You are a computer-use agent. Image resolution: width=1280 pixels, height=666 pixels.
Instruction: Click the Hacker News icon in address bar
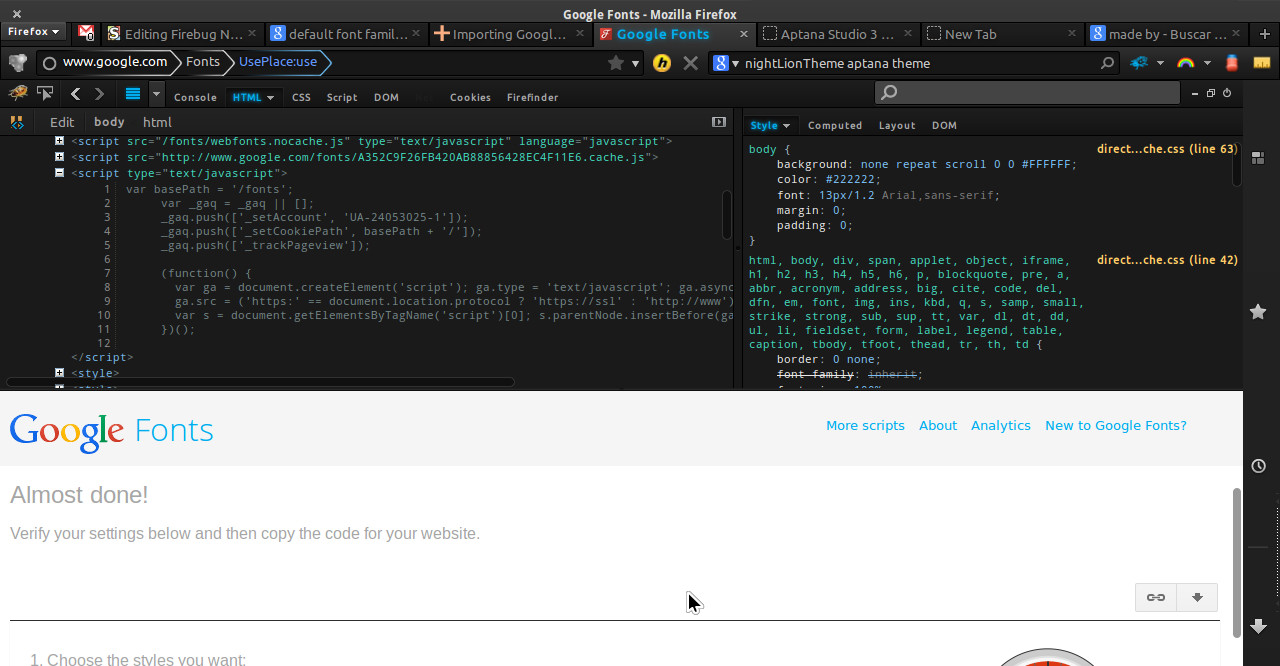coord(661,62)
